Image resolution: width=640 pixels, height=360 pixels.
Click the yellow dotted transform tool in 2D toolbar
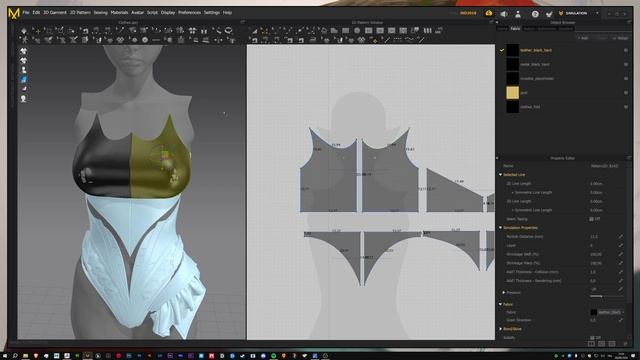264,31
